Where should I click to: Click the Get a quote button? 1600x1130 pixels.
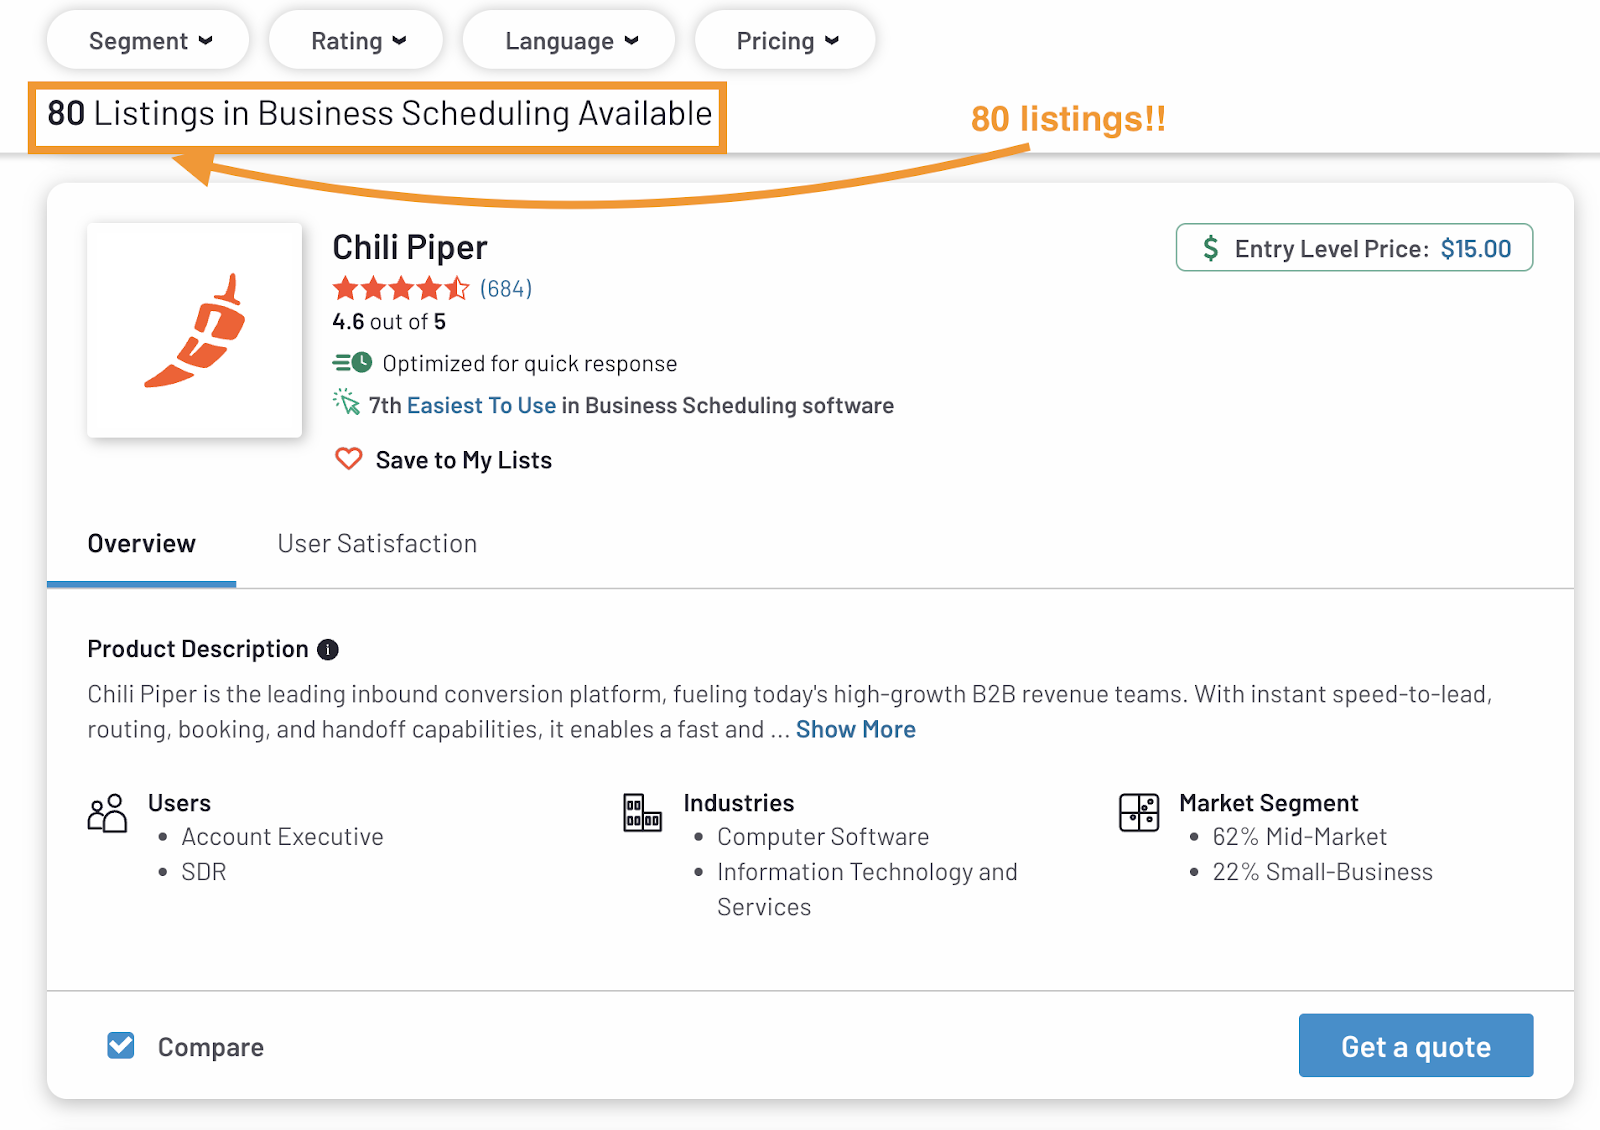(x=1416, y=1046)
